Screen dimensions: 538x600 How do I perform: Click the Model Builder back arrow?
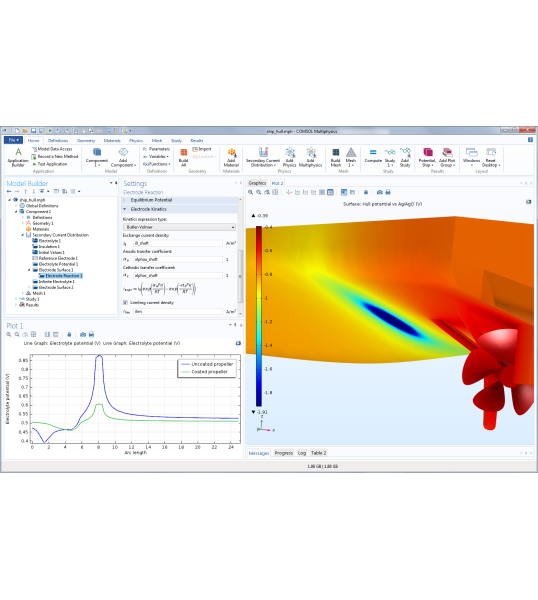[9, 191]
